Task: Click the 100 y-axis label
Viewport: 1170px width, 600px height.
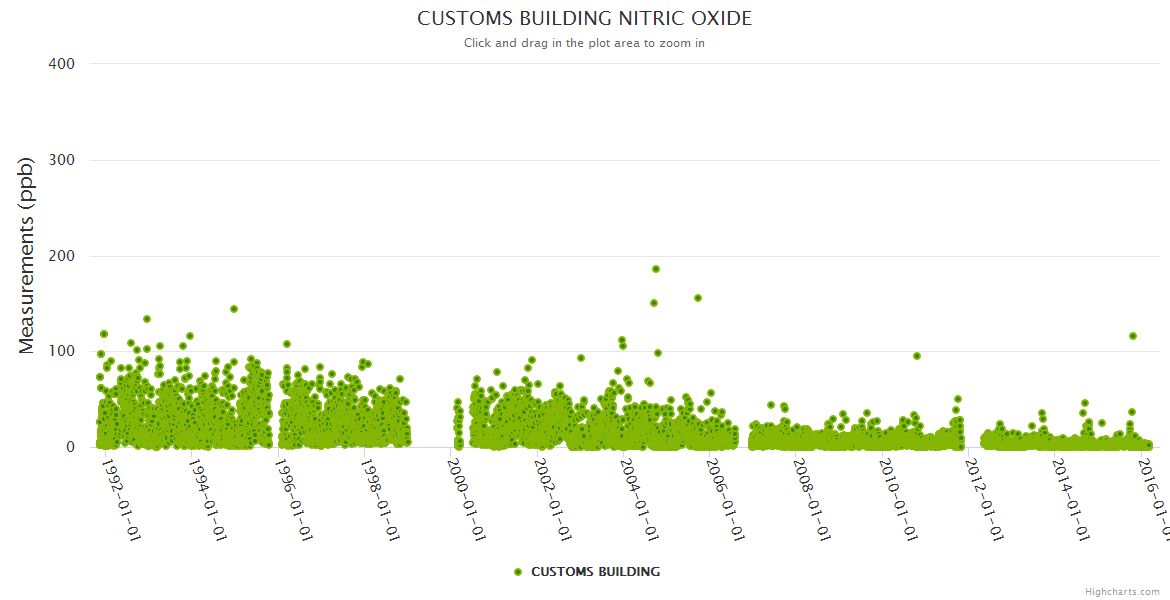Action: click(x=61, y=352)
